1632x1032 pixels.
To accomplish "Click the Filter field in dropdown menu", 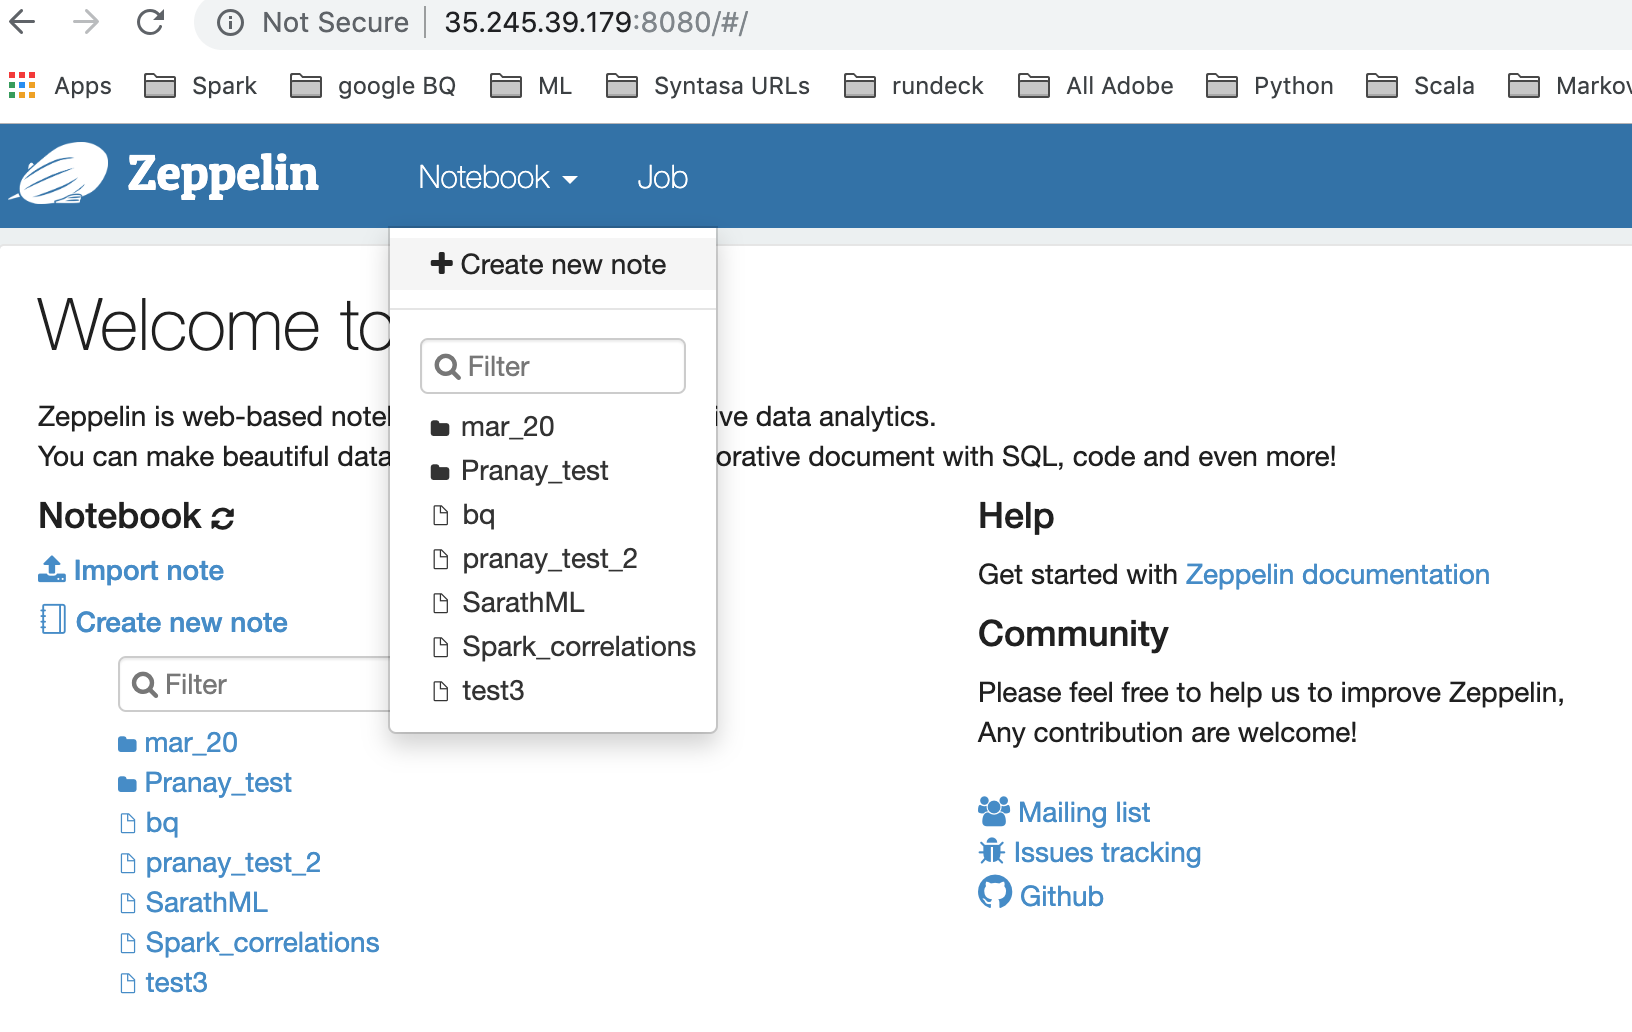I will pos(553,366).
